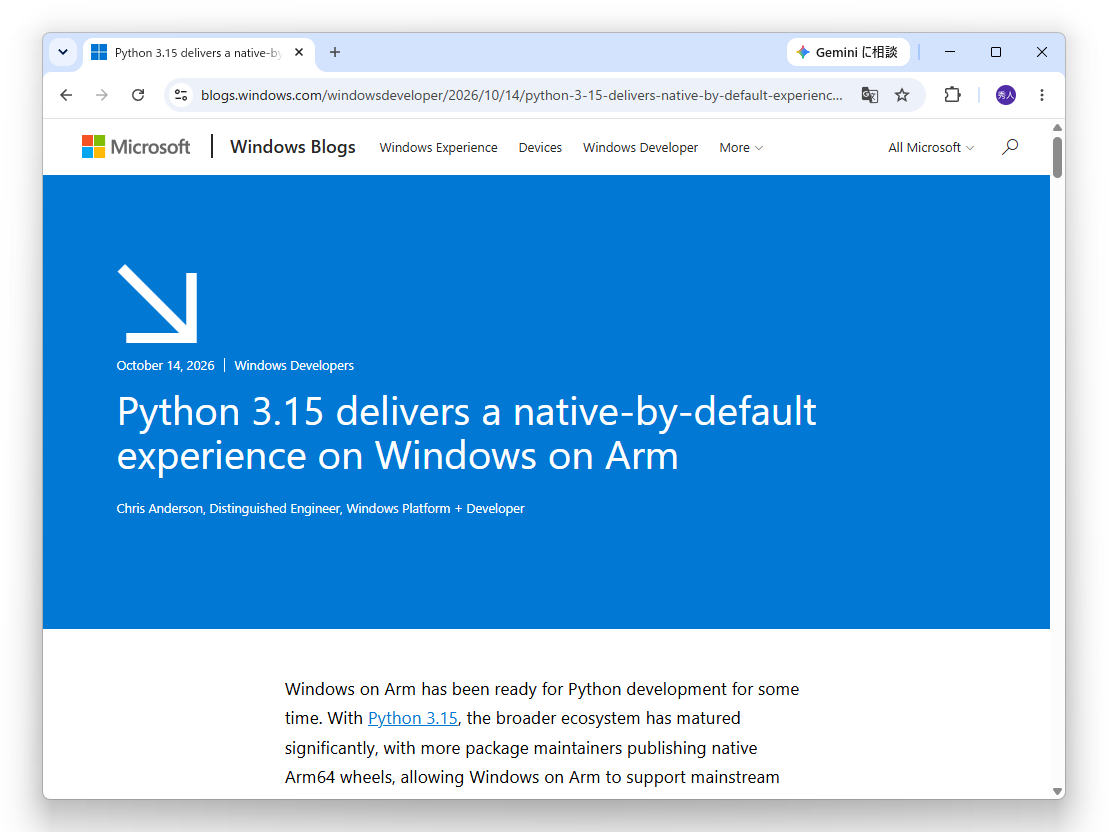Open the Windows Developer menu item
The height and width of the screenshot is (832, 1109).
point(640,148)
